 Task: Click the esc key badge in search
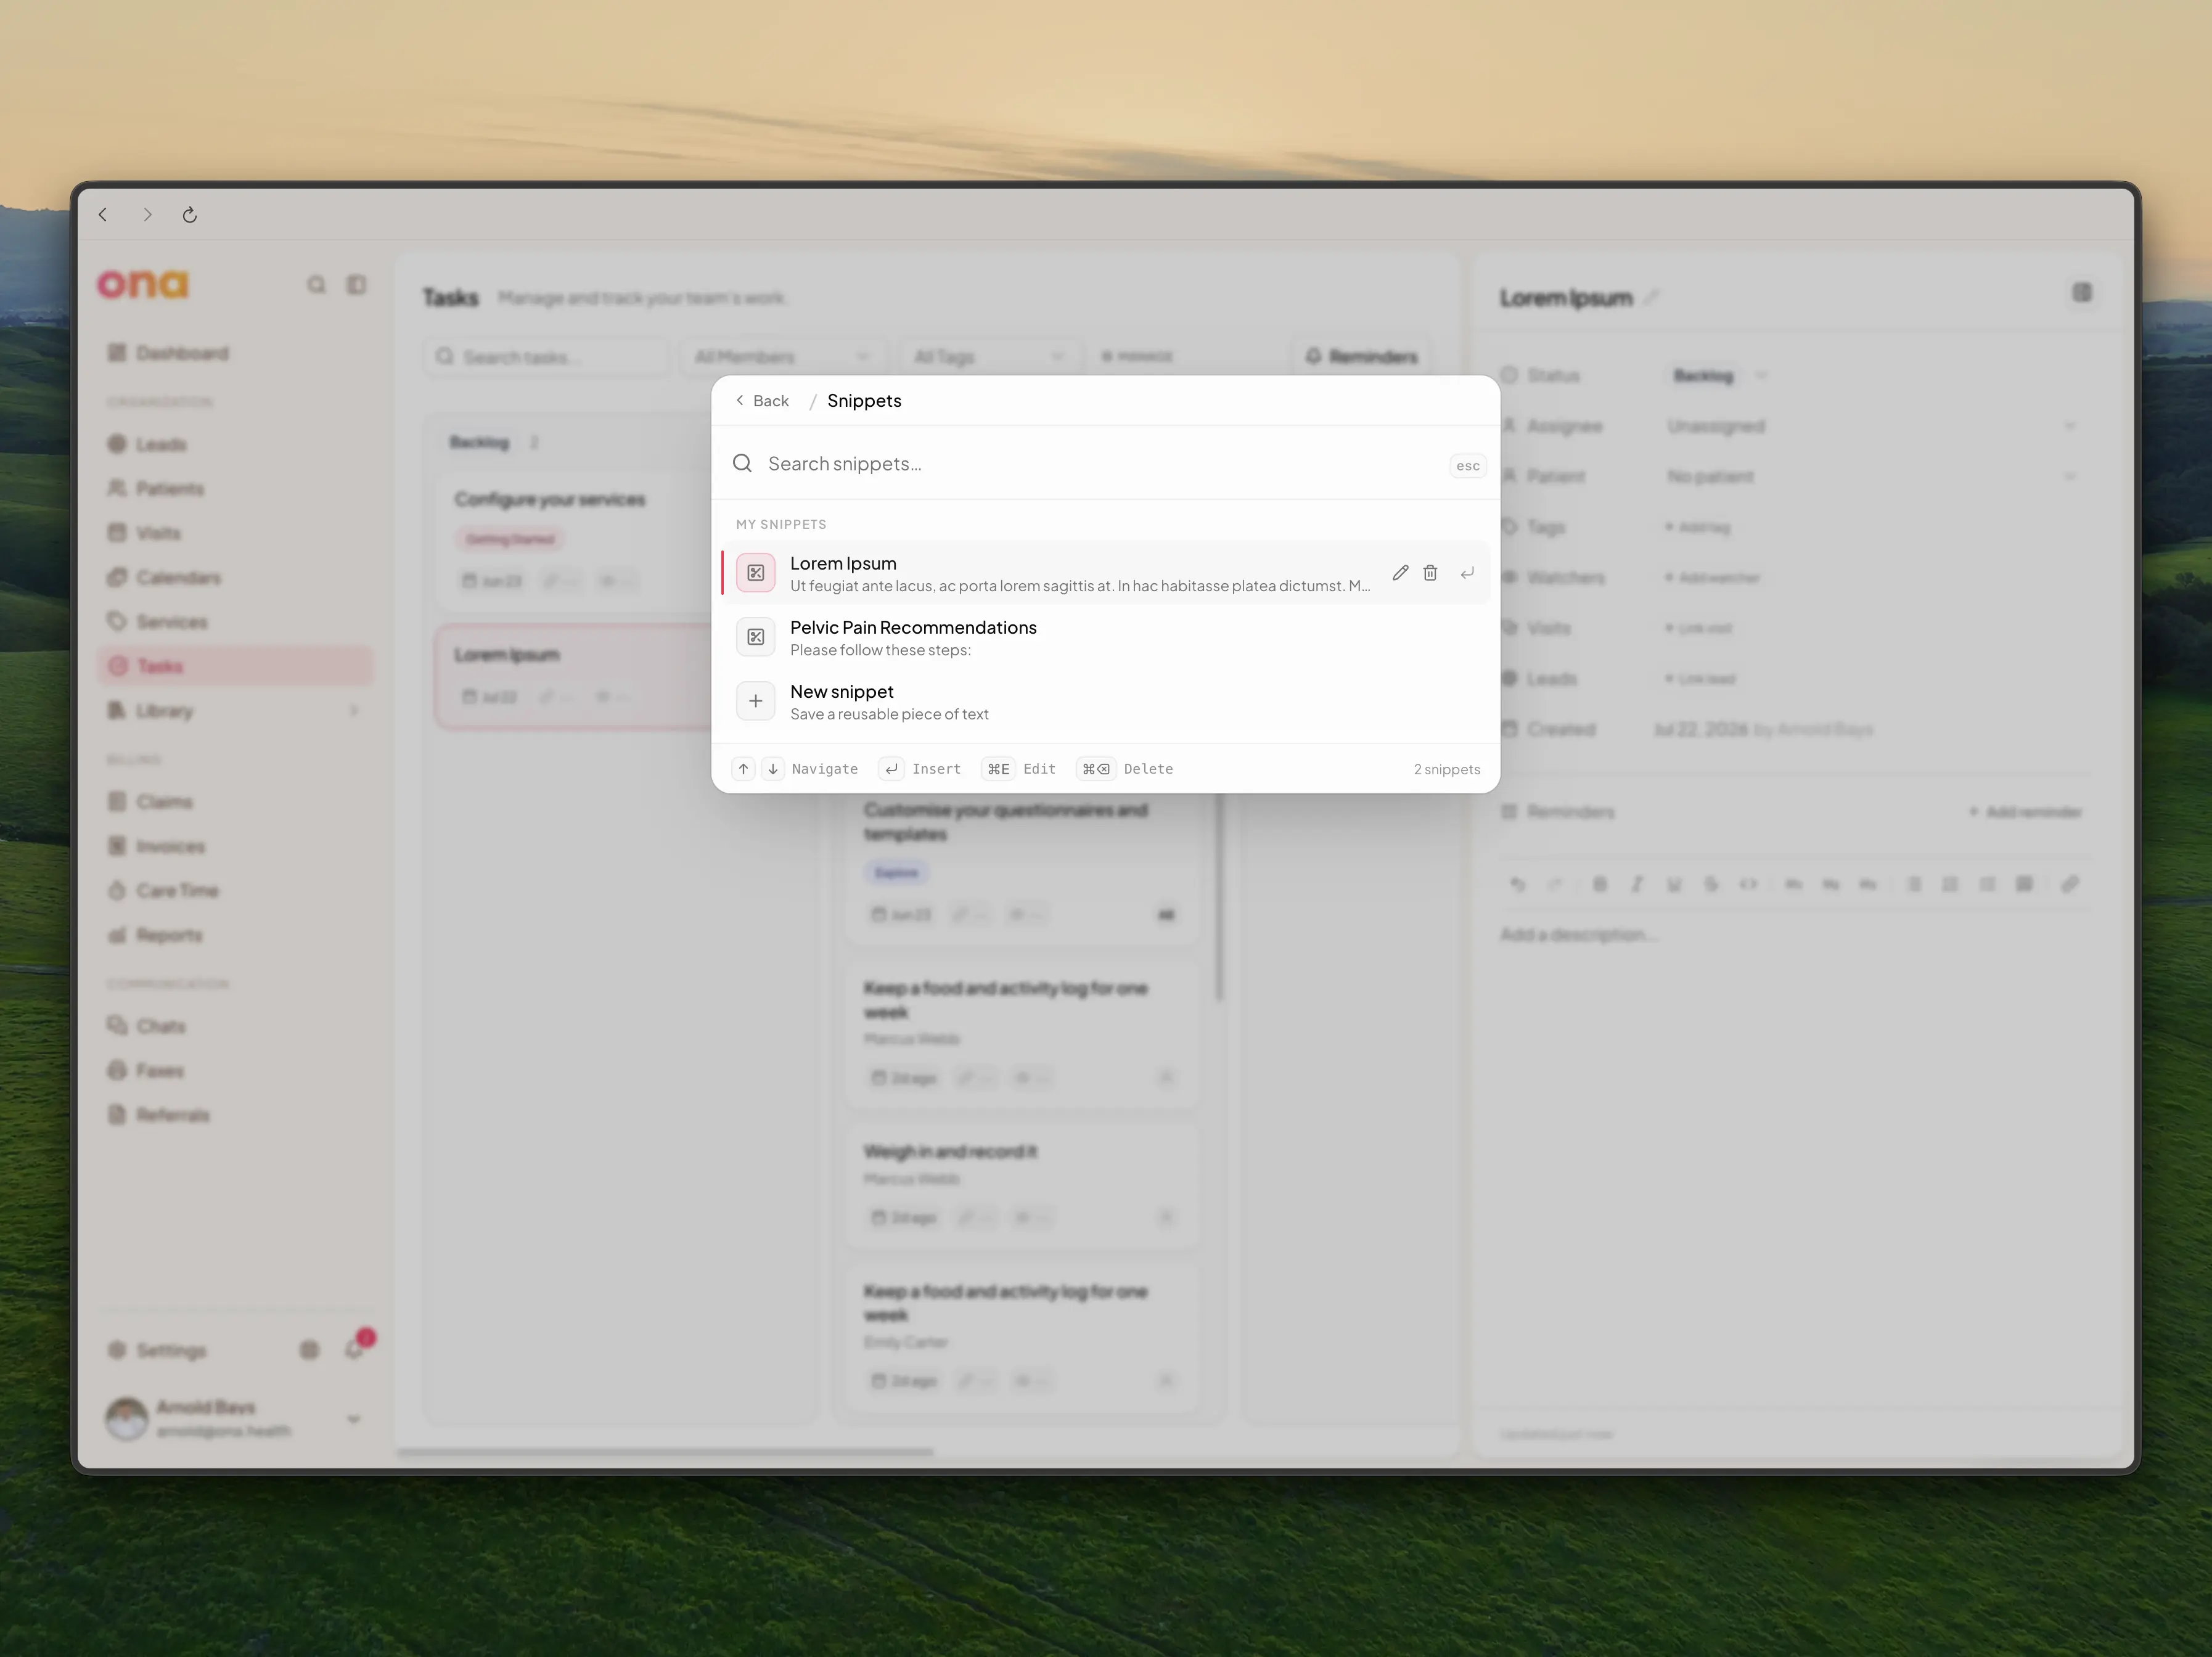pos(1467,466)
